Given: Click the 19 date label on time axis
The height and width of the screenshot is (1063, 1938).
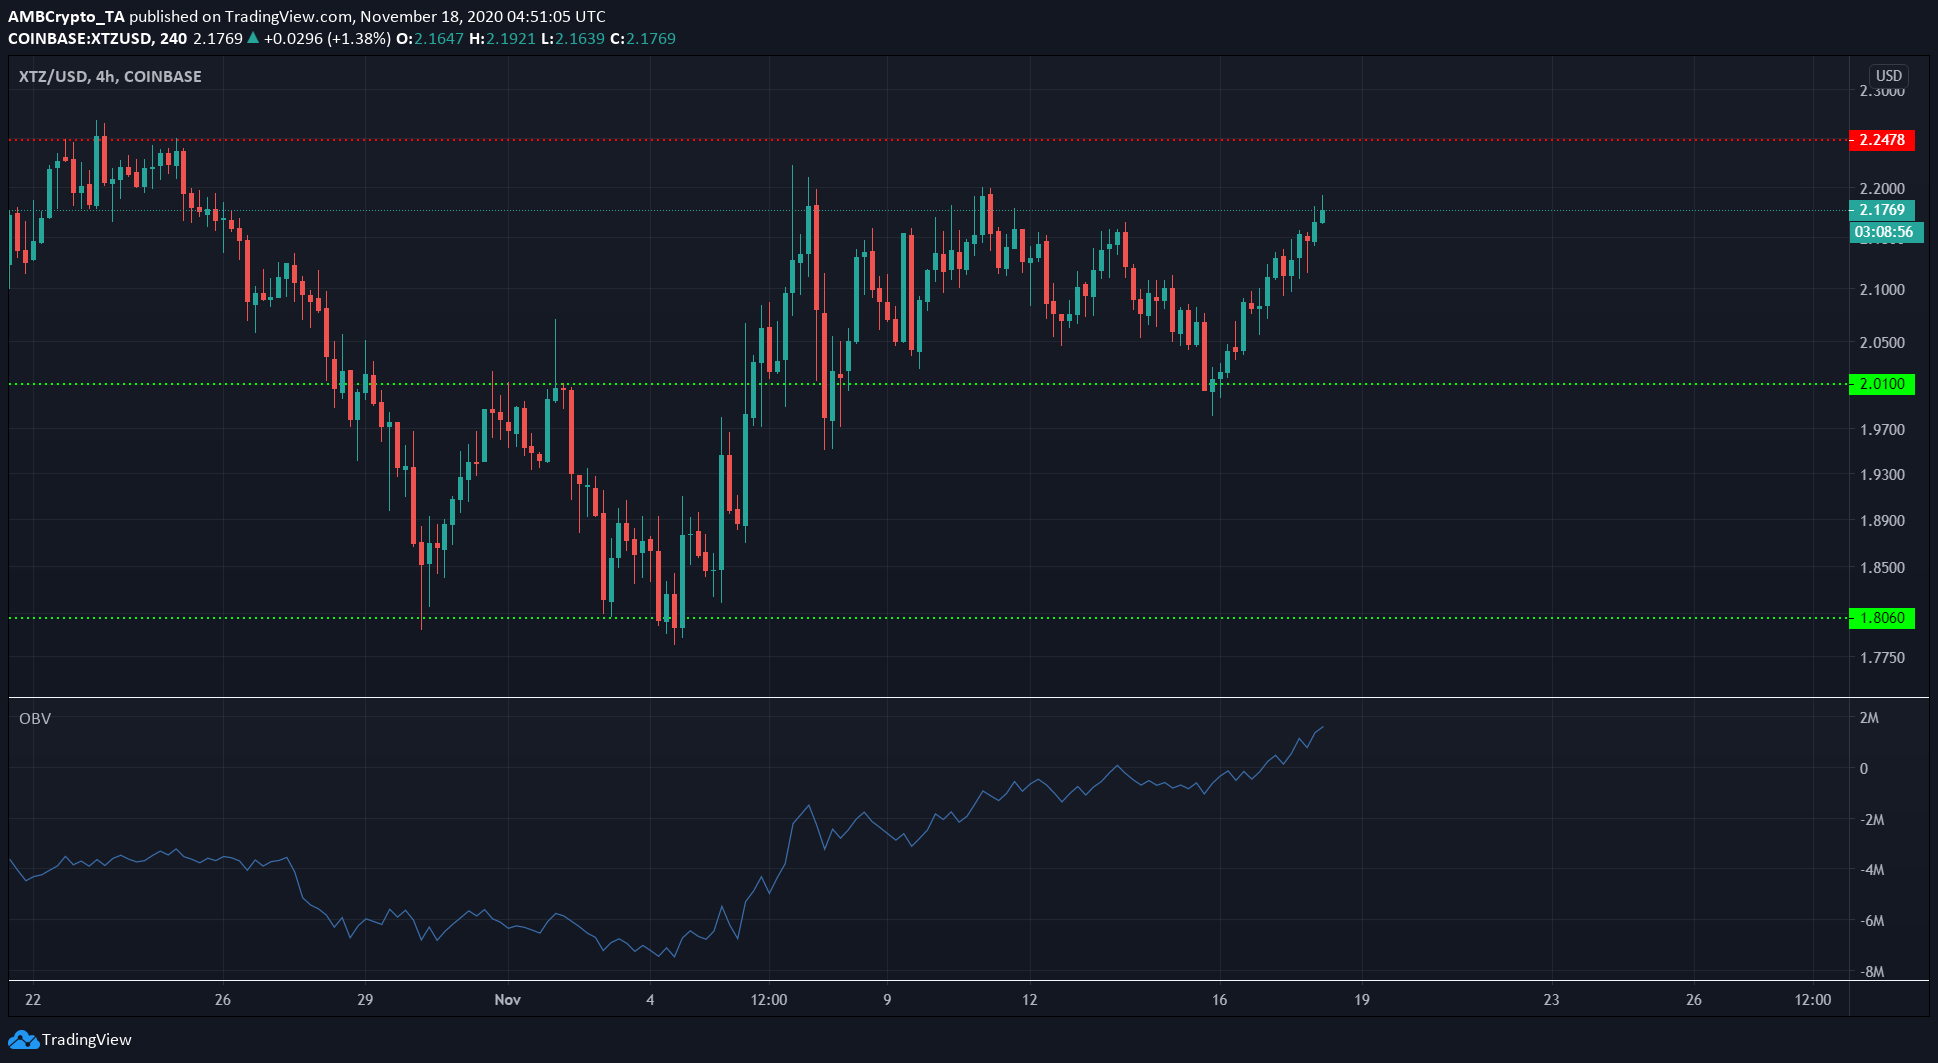Looking at the screenshot, I should click(x=1361, y=1000).
